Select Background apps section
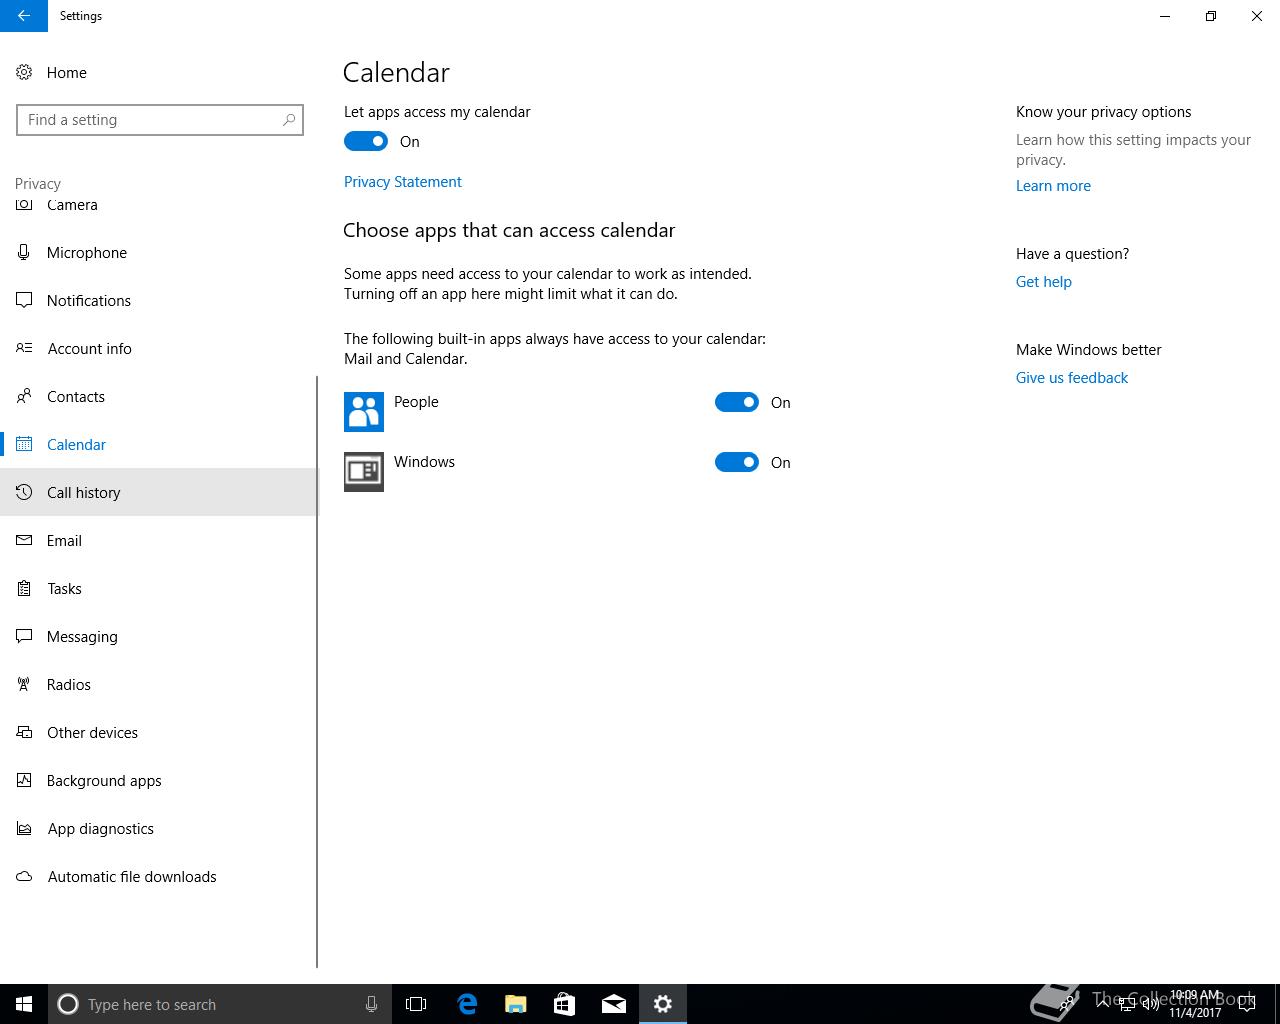1280x1024 pixels. (159, 780)
